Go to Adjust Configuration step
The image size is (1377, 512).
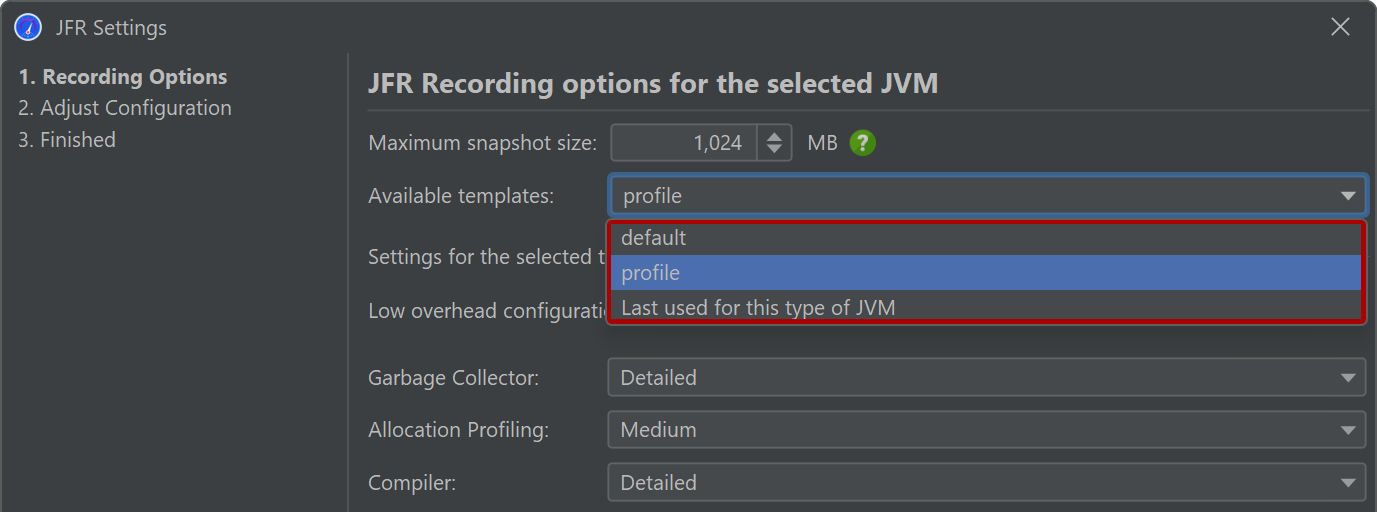coord(125,108)
